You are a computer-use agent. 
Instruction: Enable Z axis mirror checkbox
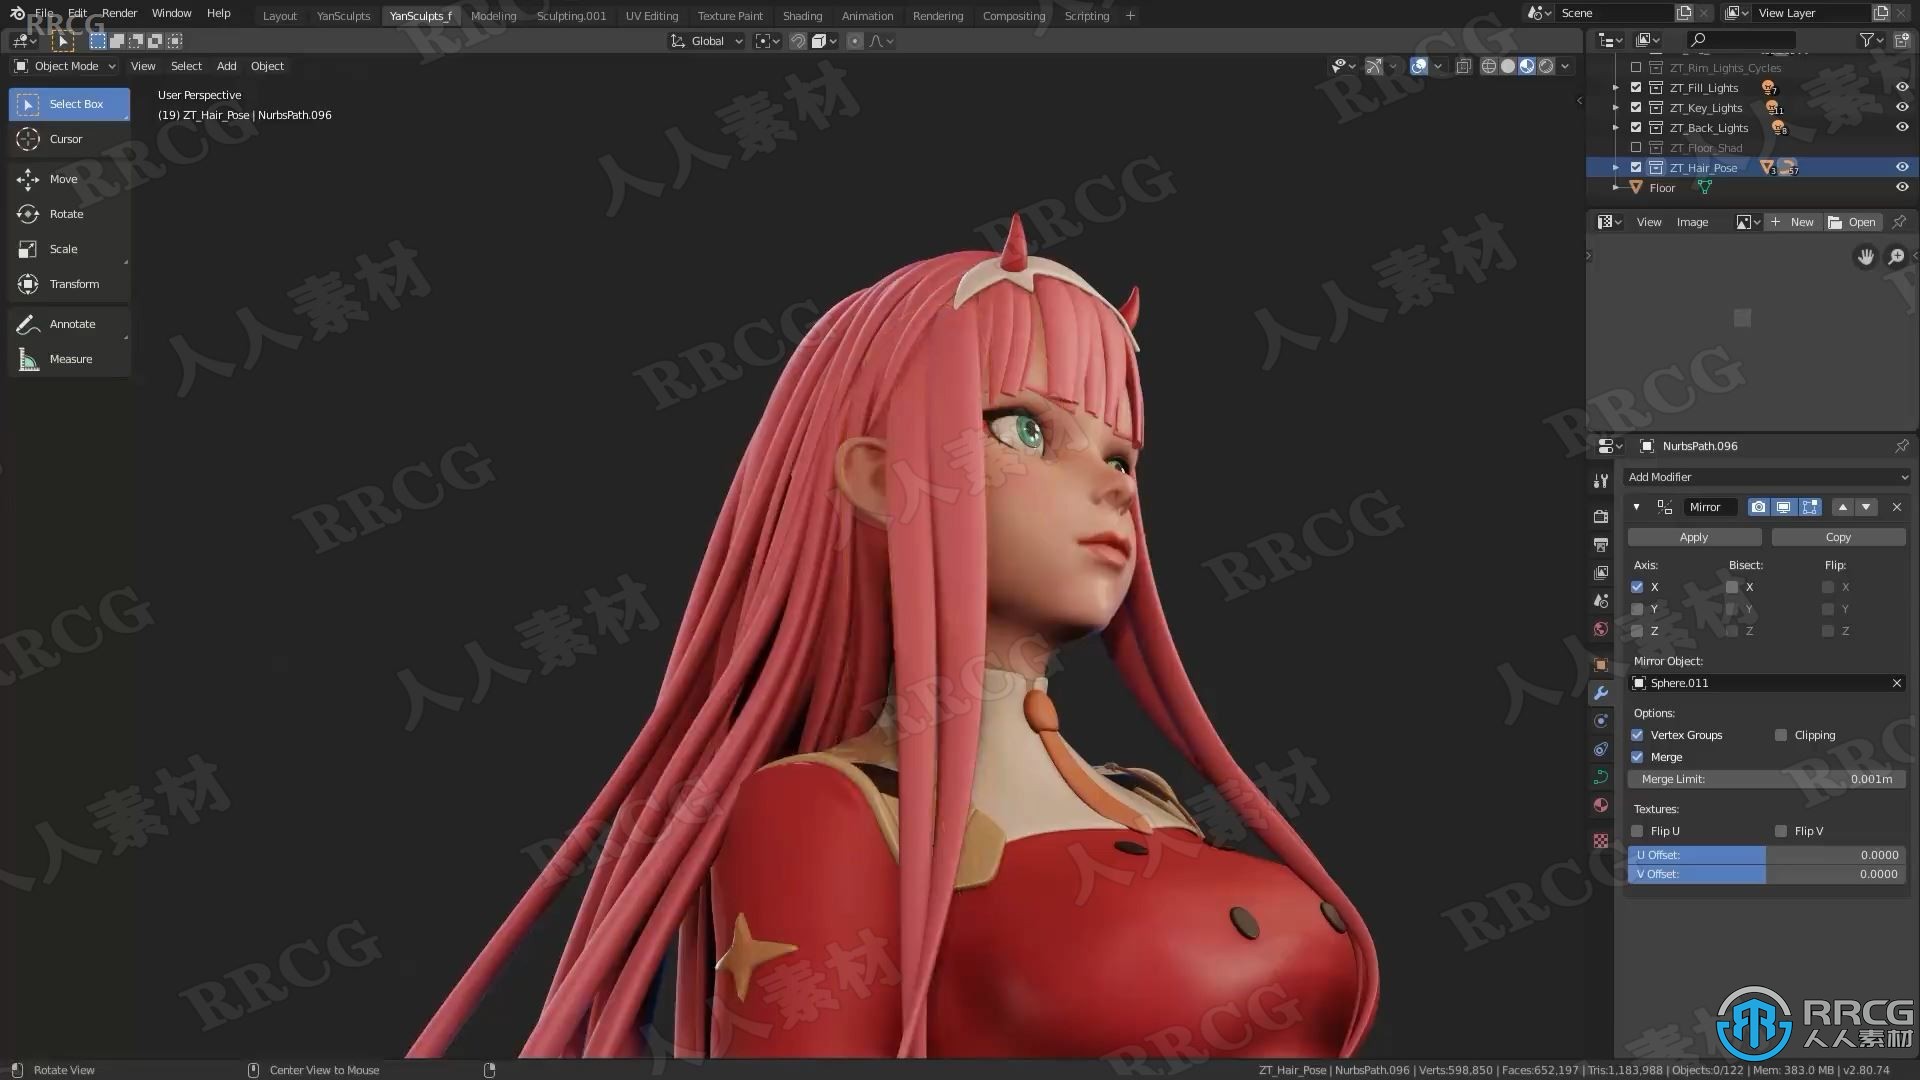[x=1637, y=631]
